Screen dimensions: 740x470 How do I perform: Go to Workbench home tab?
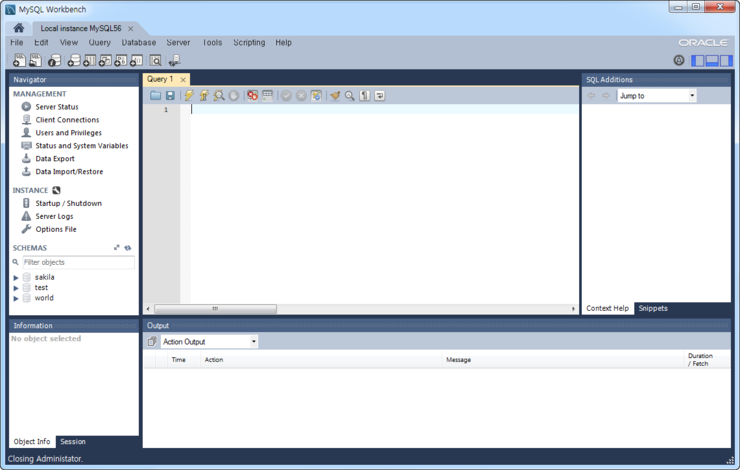point(19,28)
